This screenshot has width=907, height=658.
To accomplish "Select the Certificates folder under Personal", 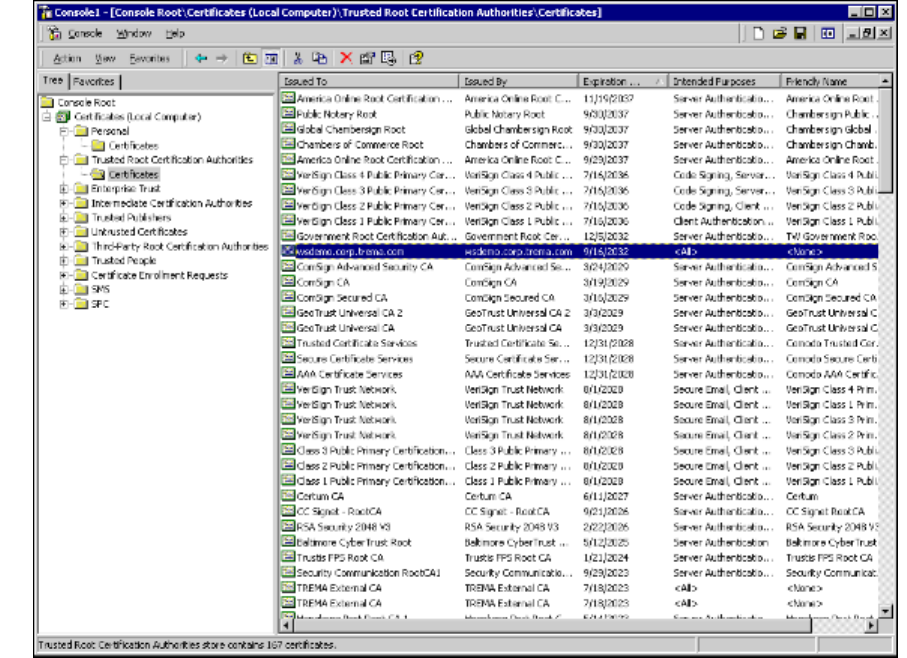I will click(133, 146).
